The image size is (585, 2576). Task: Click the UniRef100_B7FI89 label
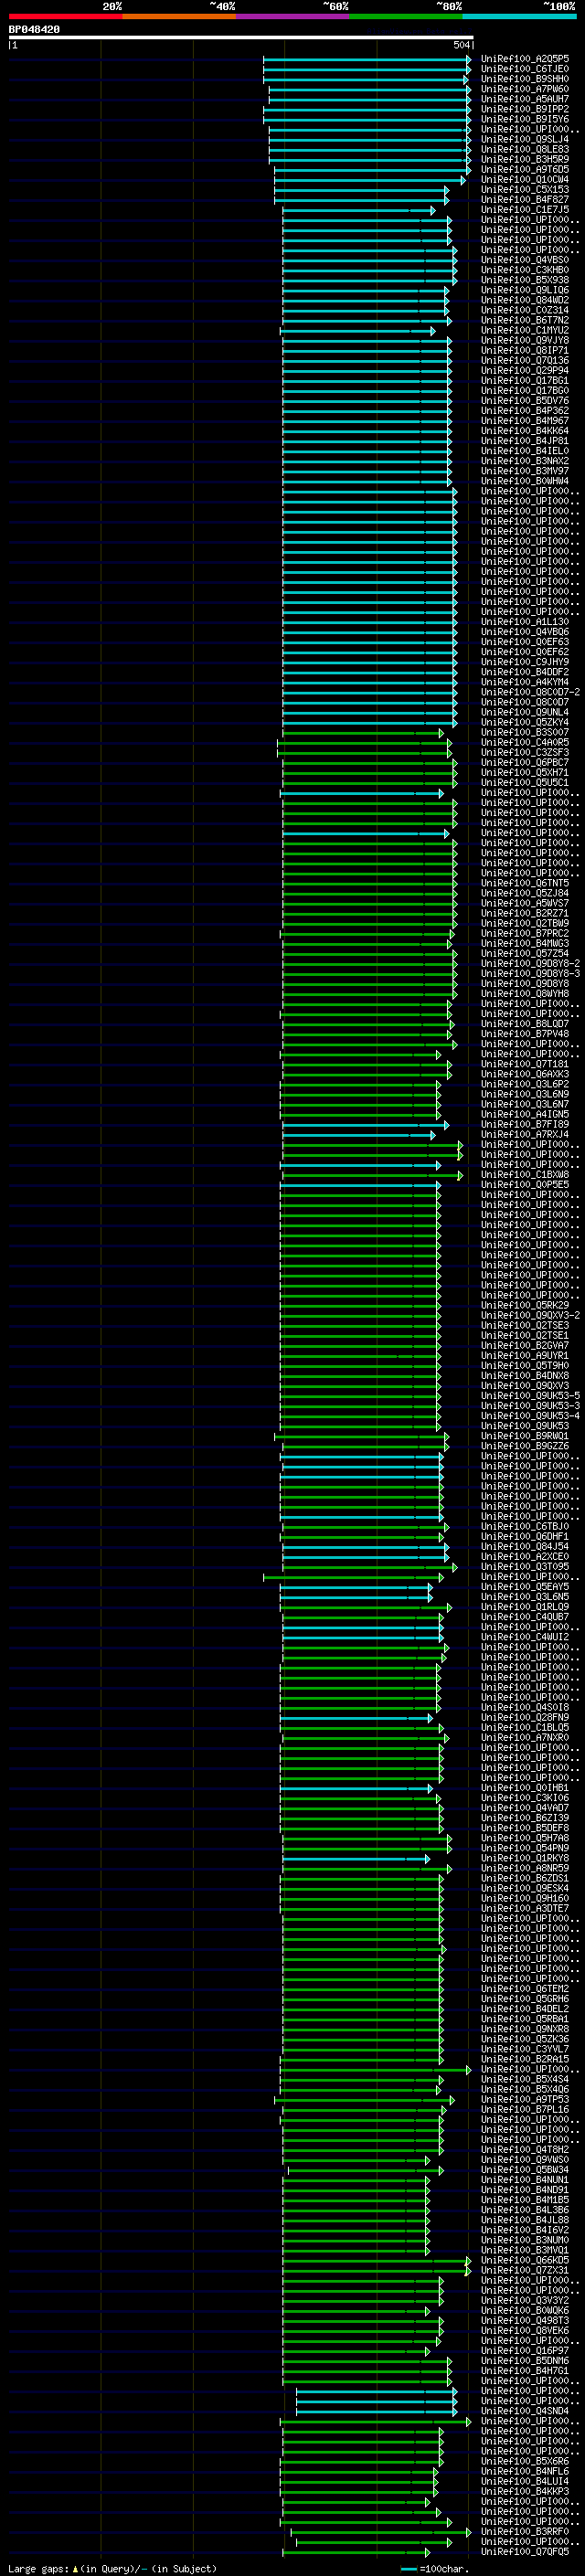[x=525, y=1124]
